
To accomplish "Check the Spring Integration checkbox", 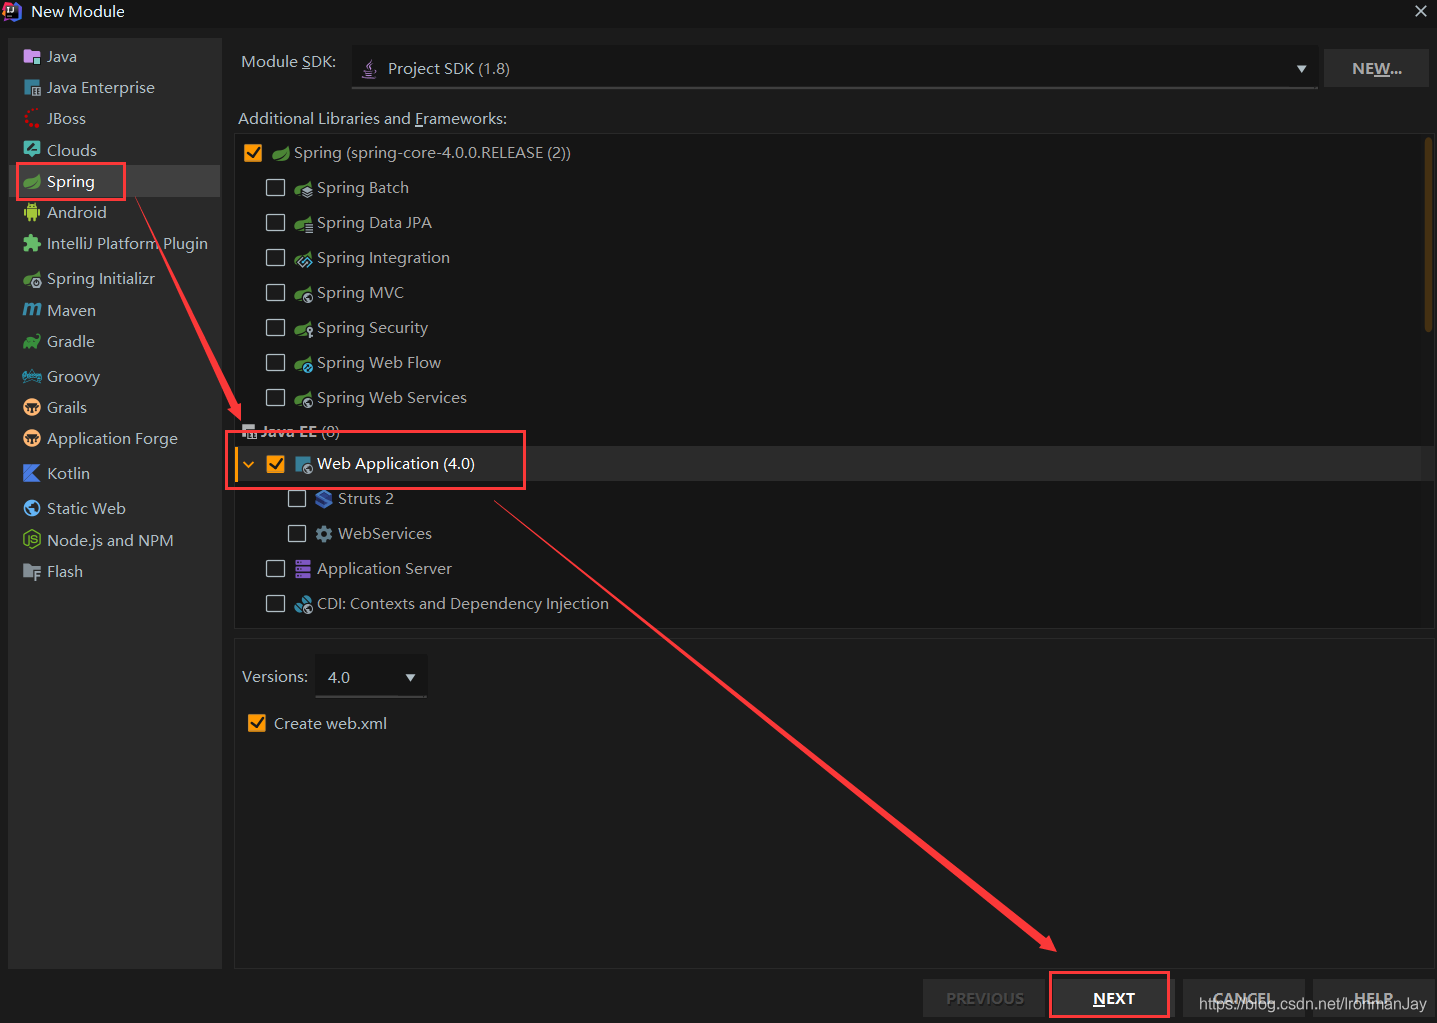I will coord(276,258).
